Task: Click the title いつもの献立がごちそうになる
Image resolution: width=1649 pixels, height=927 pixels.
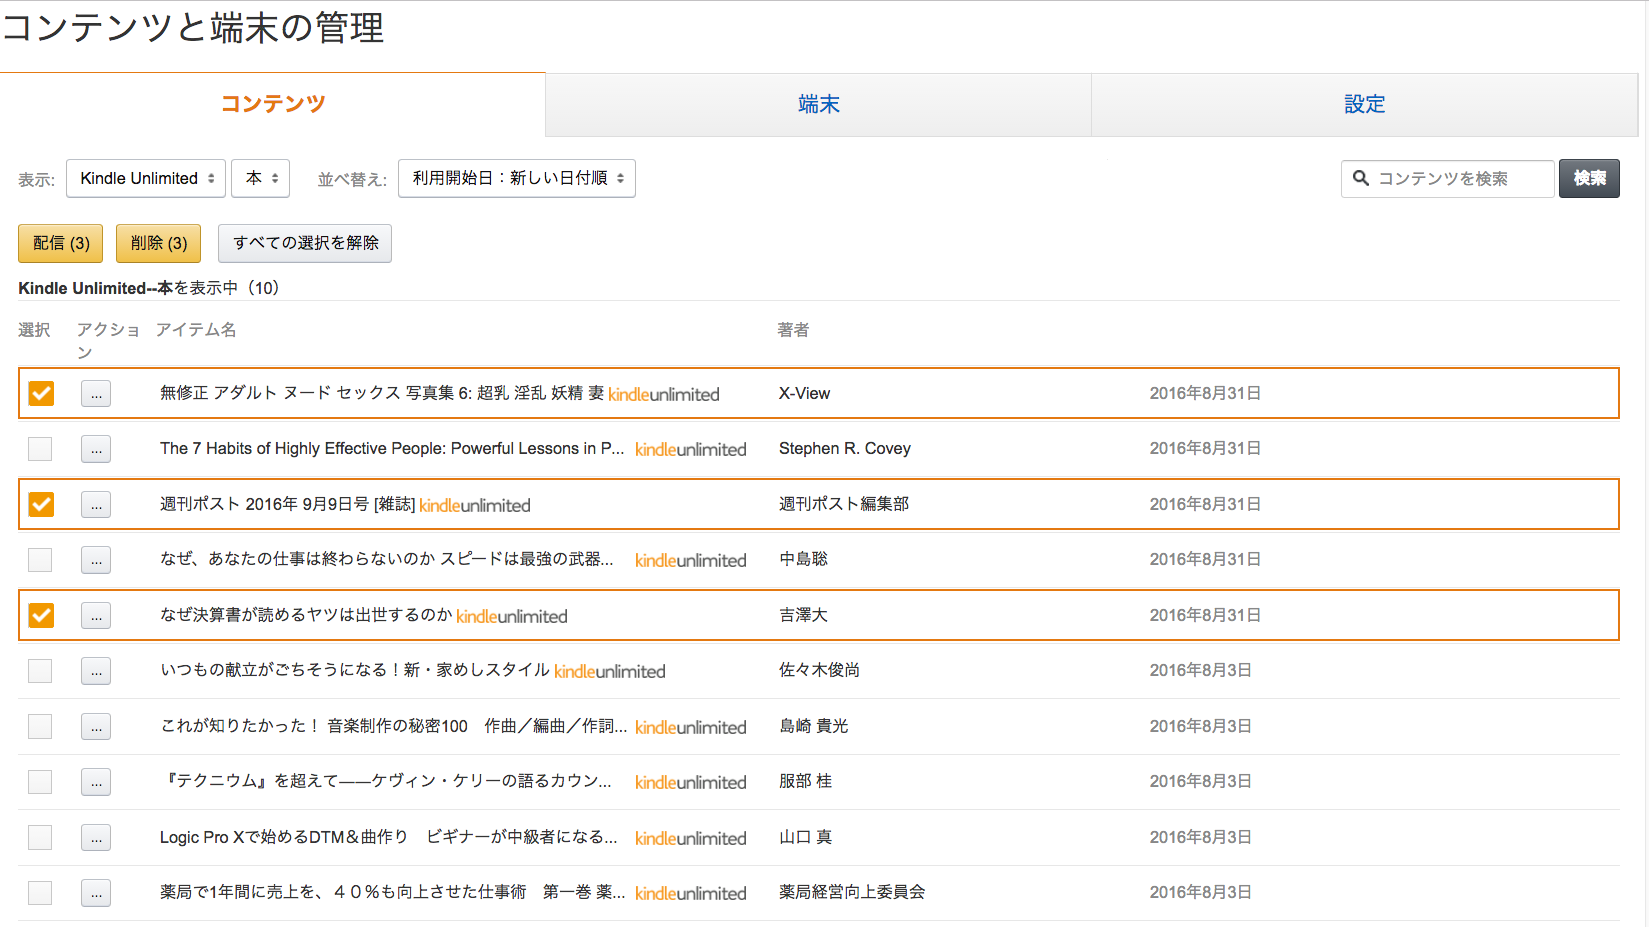Action: click(355, 670)
